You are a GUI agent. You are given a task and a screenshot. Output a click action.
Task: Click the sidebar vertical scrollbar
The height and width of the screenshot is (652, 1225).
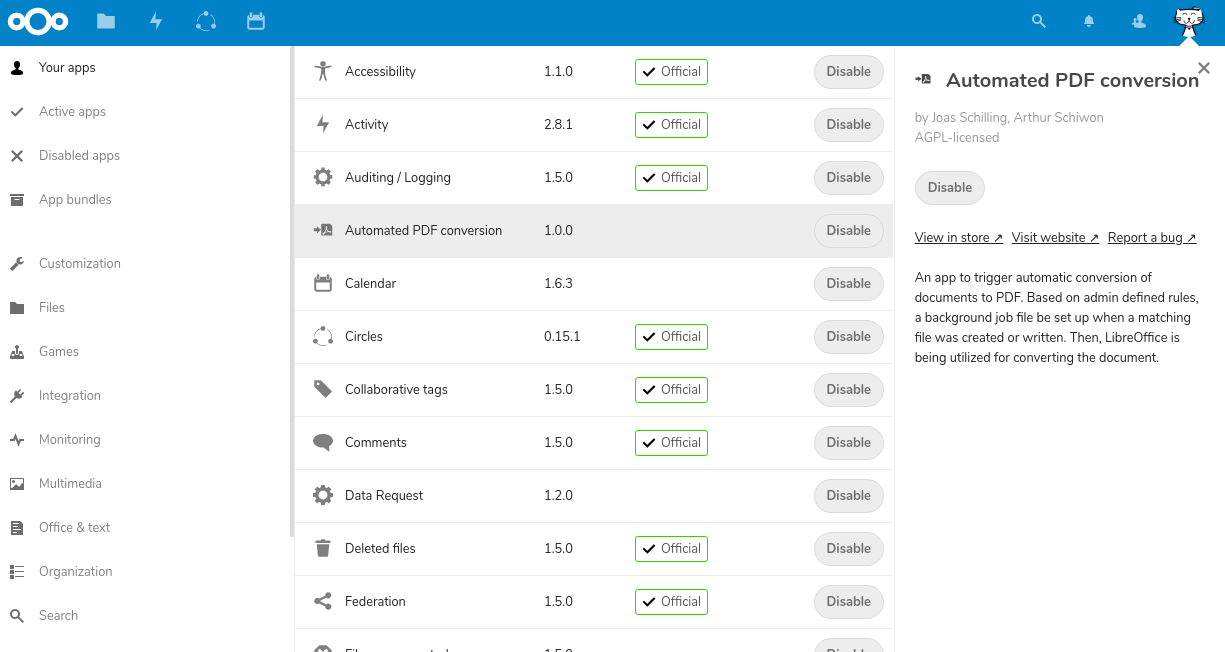(292, 290)
